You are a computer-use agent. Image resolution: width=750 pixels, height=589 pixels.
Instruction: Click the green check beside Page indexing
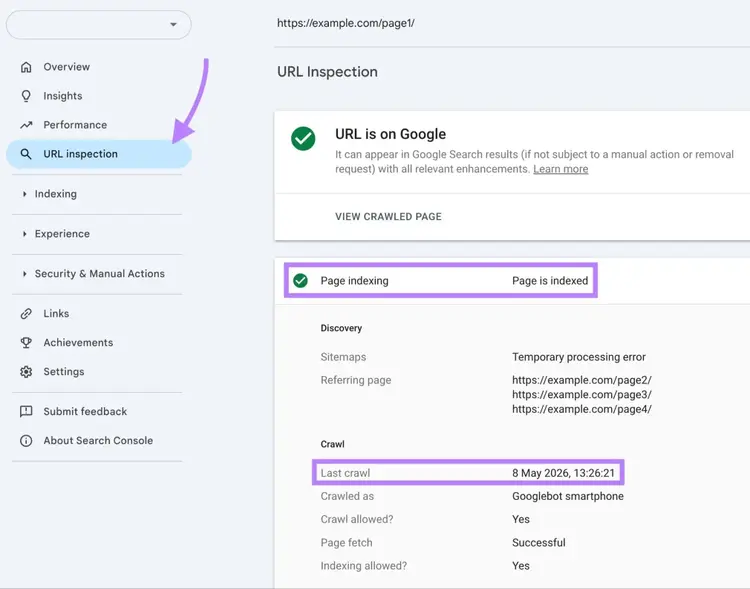click(300, 280)
